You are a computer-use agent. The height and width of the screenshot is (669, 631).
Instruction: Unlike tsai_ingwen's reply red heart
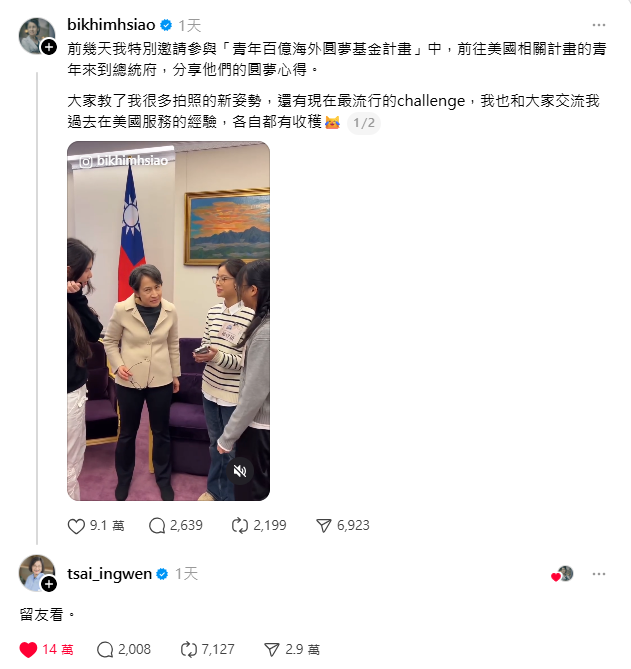coord(28,649)
